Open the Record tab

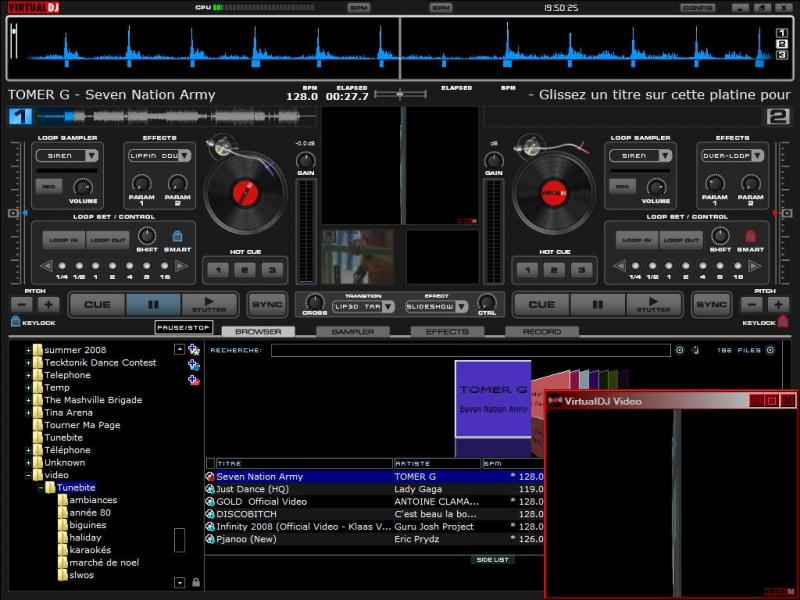(x=541, y=331)
